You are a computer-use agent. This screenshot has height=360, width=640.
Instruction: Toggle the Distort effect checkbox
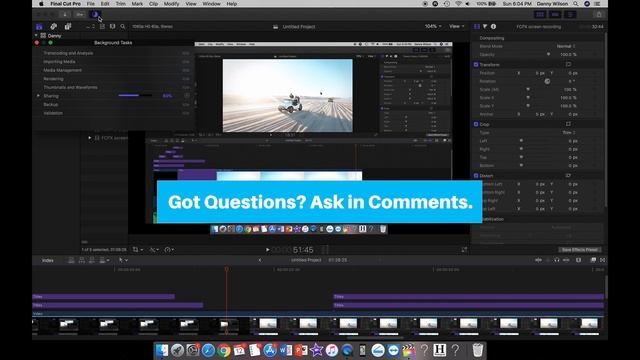[x=476, y=176]
